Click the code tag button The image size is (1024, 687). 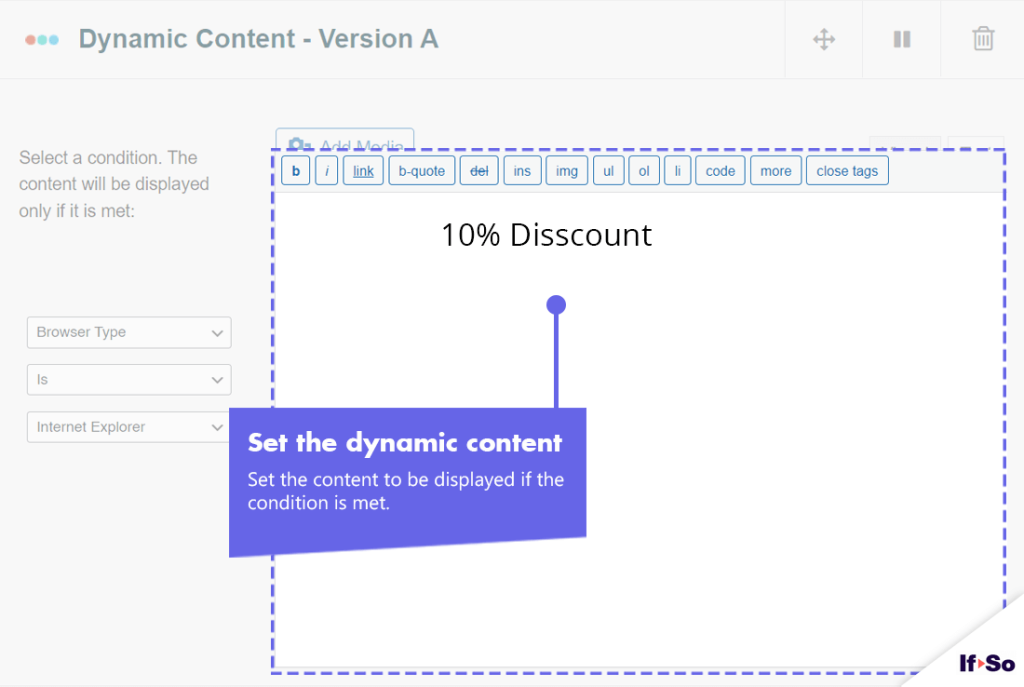pyautogui.click(x=720, y=171)
